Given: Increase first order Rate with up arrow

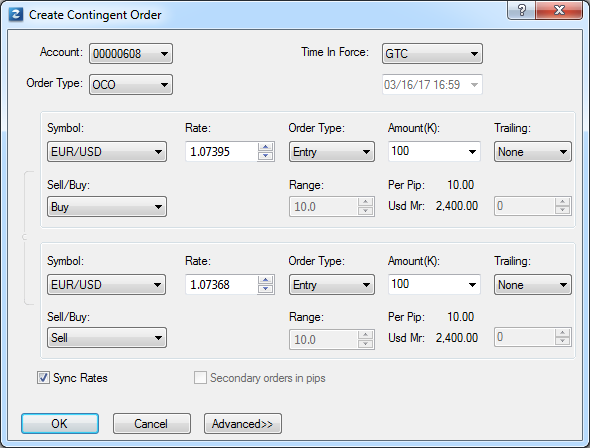Looking at the screenshot, I should pyautogui.click(x=266, y=147).
